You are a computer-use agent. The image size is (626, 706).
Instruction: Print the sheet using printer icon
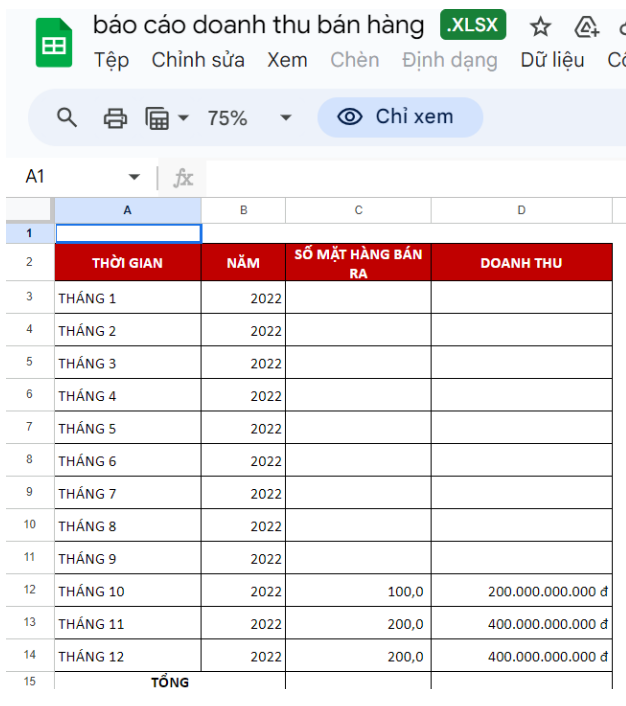click(x=115, y=118)
